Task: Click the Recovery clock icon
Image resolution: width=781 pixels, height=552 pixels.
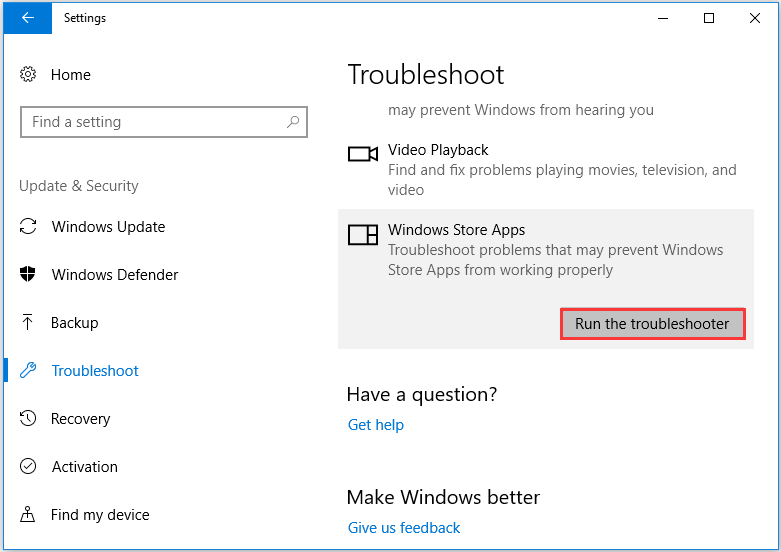Action: click(x=28, y=418)
